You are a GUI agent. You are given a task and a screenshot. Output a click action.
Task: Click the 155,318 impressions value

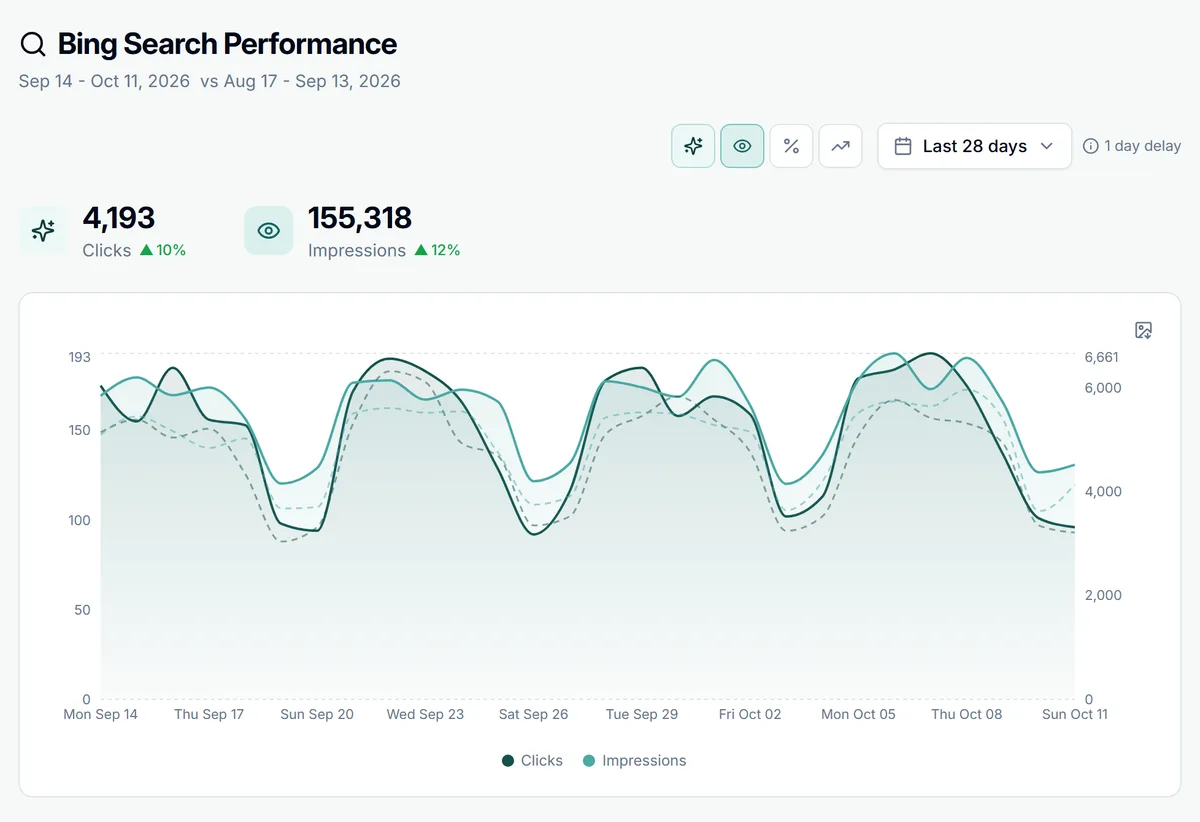pyautogui.click(x=360, y=218)
